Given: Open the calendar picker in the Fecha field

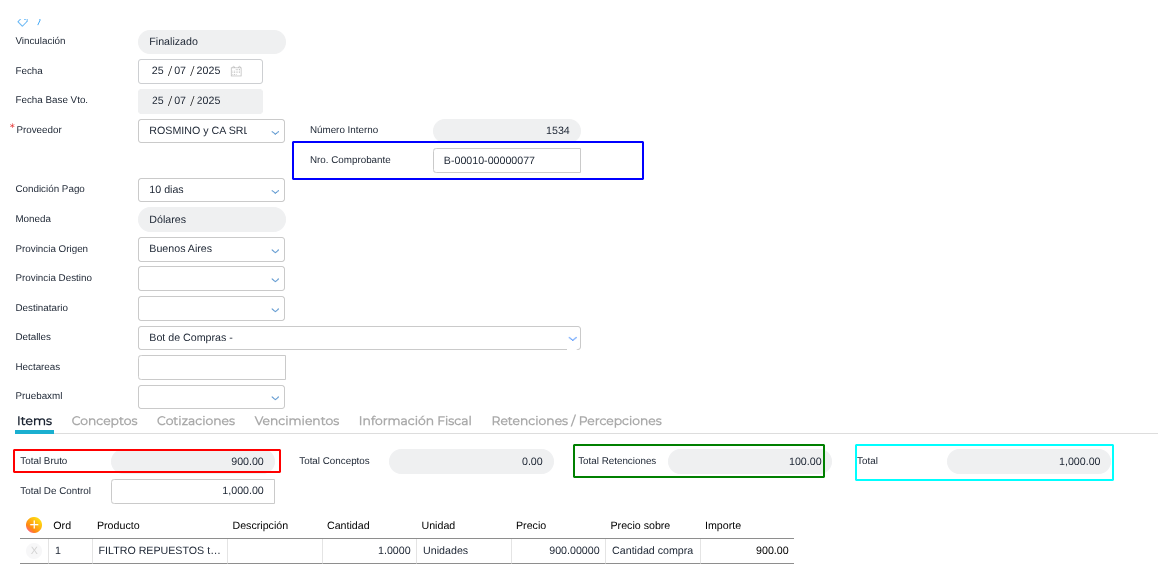Looking at the screenshot, I should click(x=236, y=71).
